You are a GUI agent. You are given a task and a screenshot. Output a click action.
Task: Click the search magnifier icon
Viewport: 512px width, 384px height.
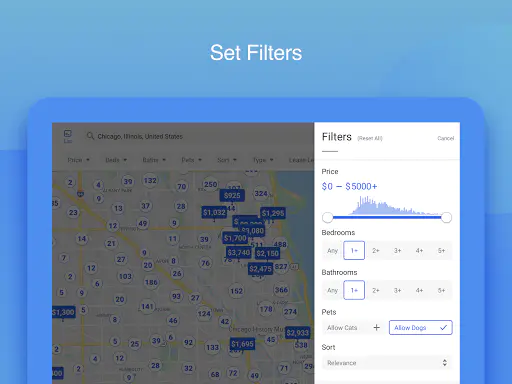[x=90, y=136]
